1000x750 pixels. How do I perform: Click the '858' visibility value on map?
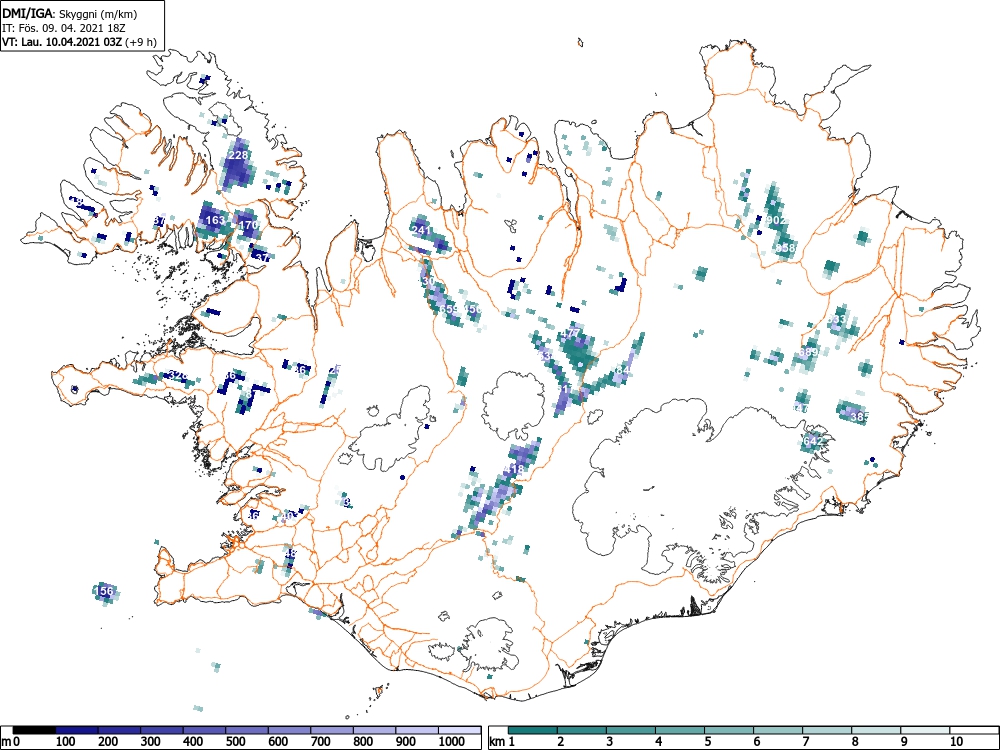(786, 247)
